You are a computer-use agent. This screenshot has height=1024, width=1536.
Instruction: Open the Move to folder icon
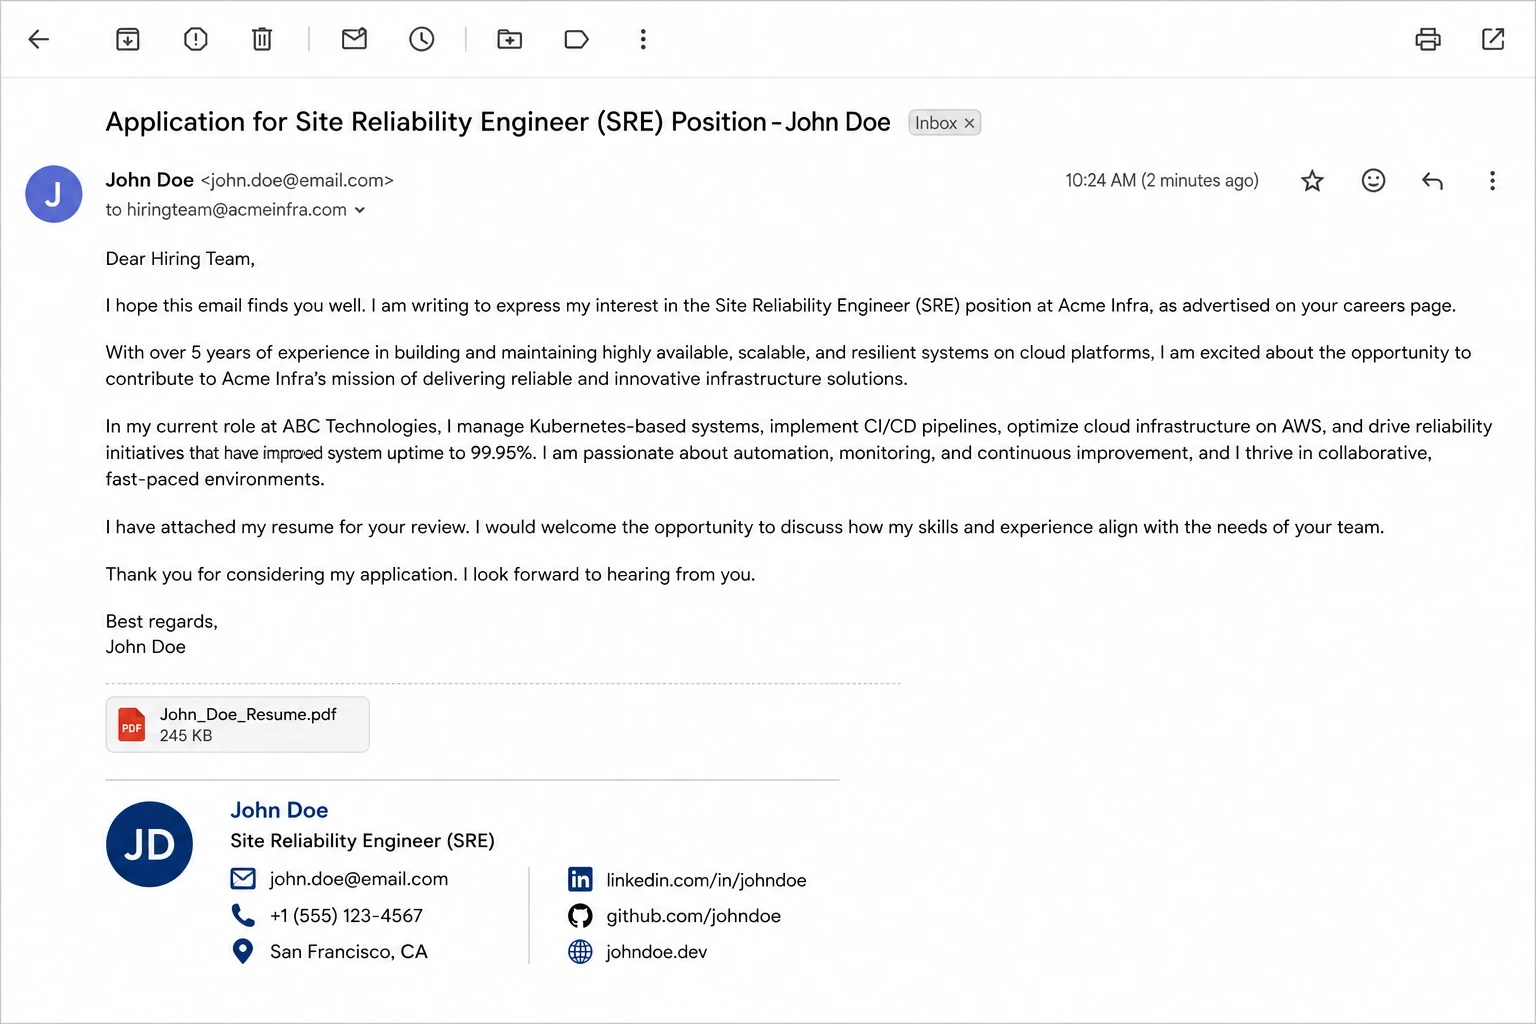(510, 39)
